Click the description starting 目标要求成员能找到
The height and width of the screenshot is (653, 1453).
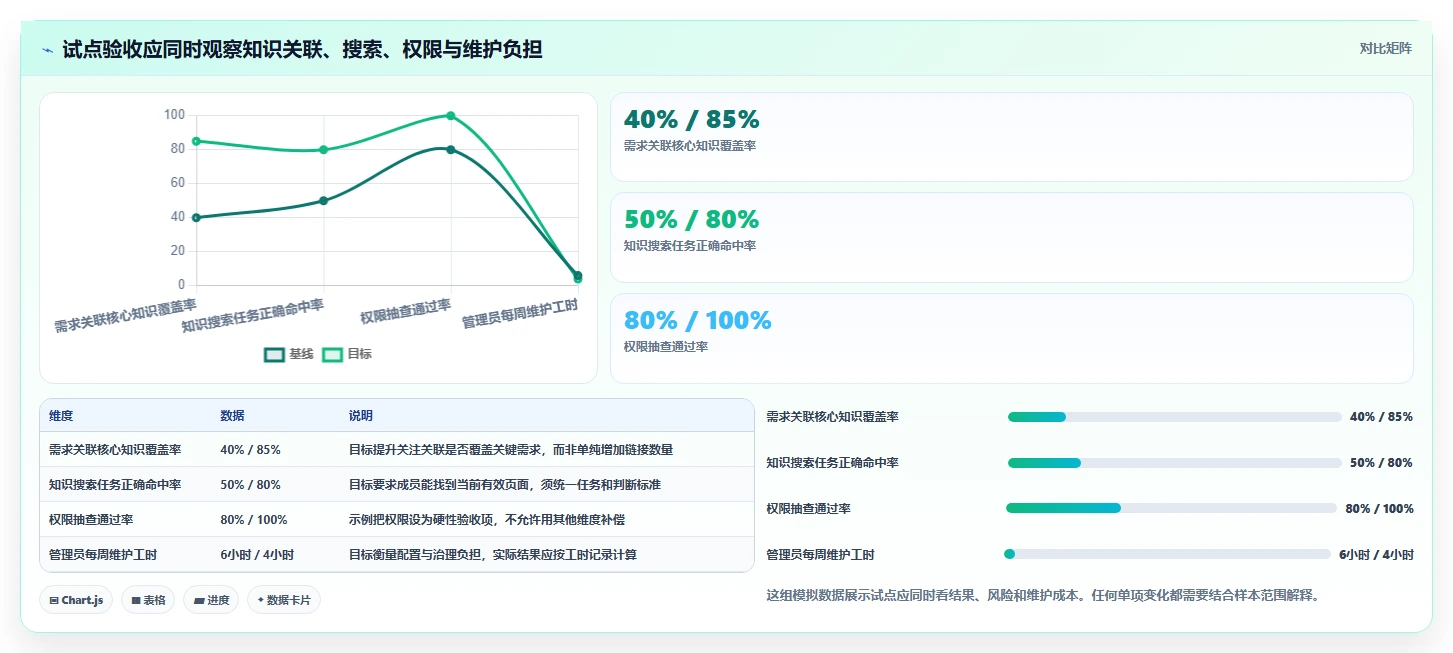pyautogui.click(x=505, y=485)
